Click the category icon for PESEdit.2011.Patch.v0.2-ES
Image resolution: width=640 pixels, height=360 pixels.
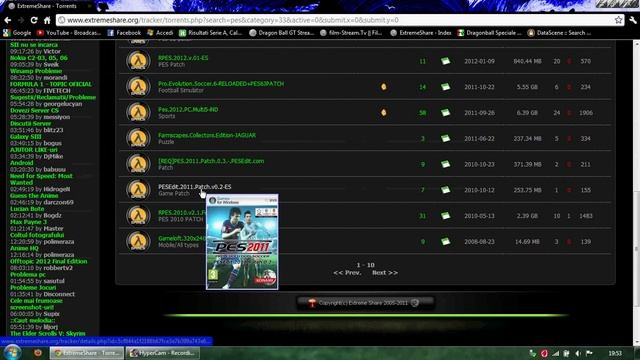[138, 190]
